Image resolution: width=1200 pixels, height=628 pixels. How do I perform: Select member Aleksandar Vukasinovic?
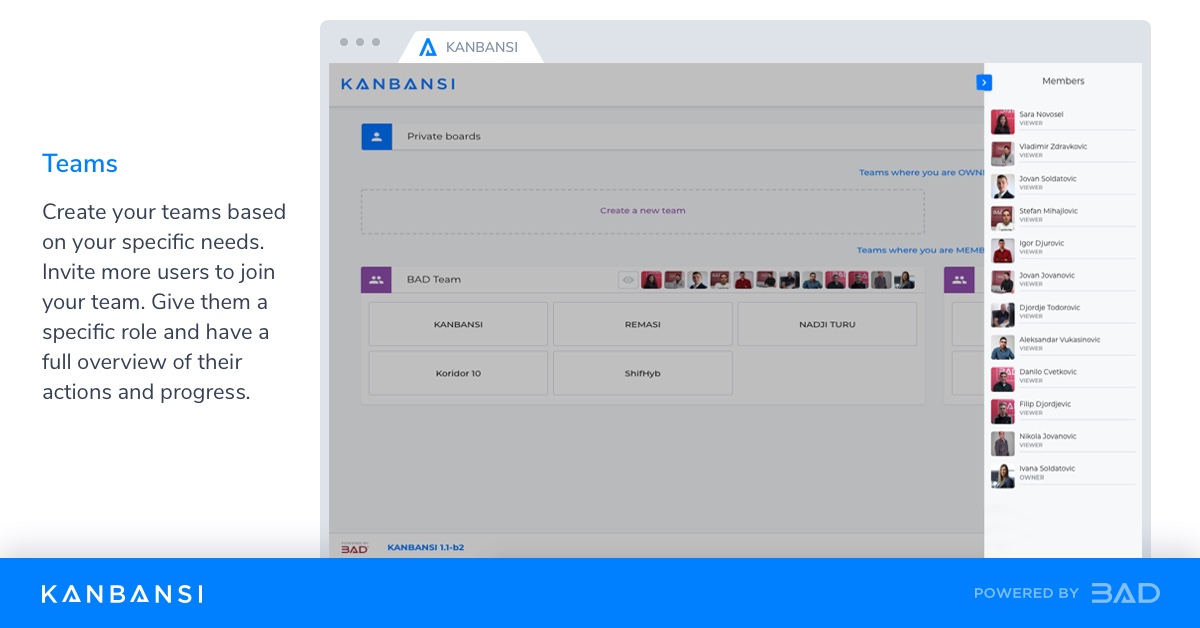coord(1063,344)
